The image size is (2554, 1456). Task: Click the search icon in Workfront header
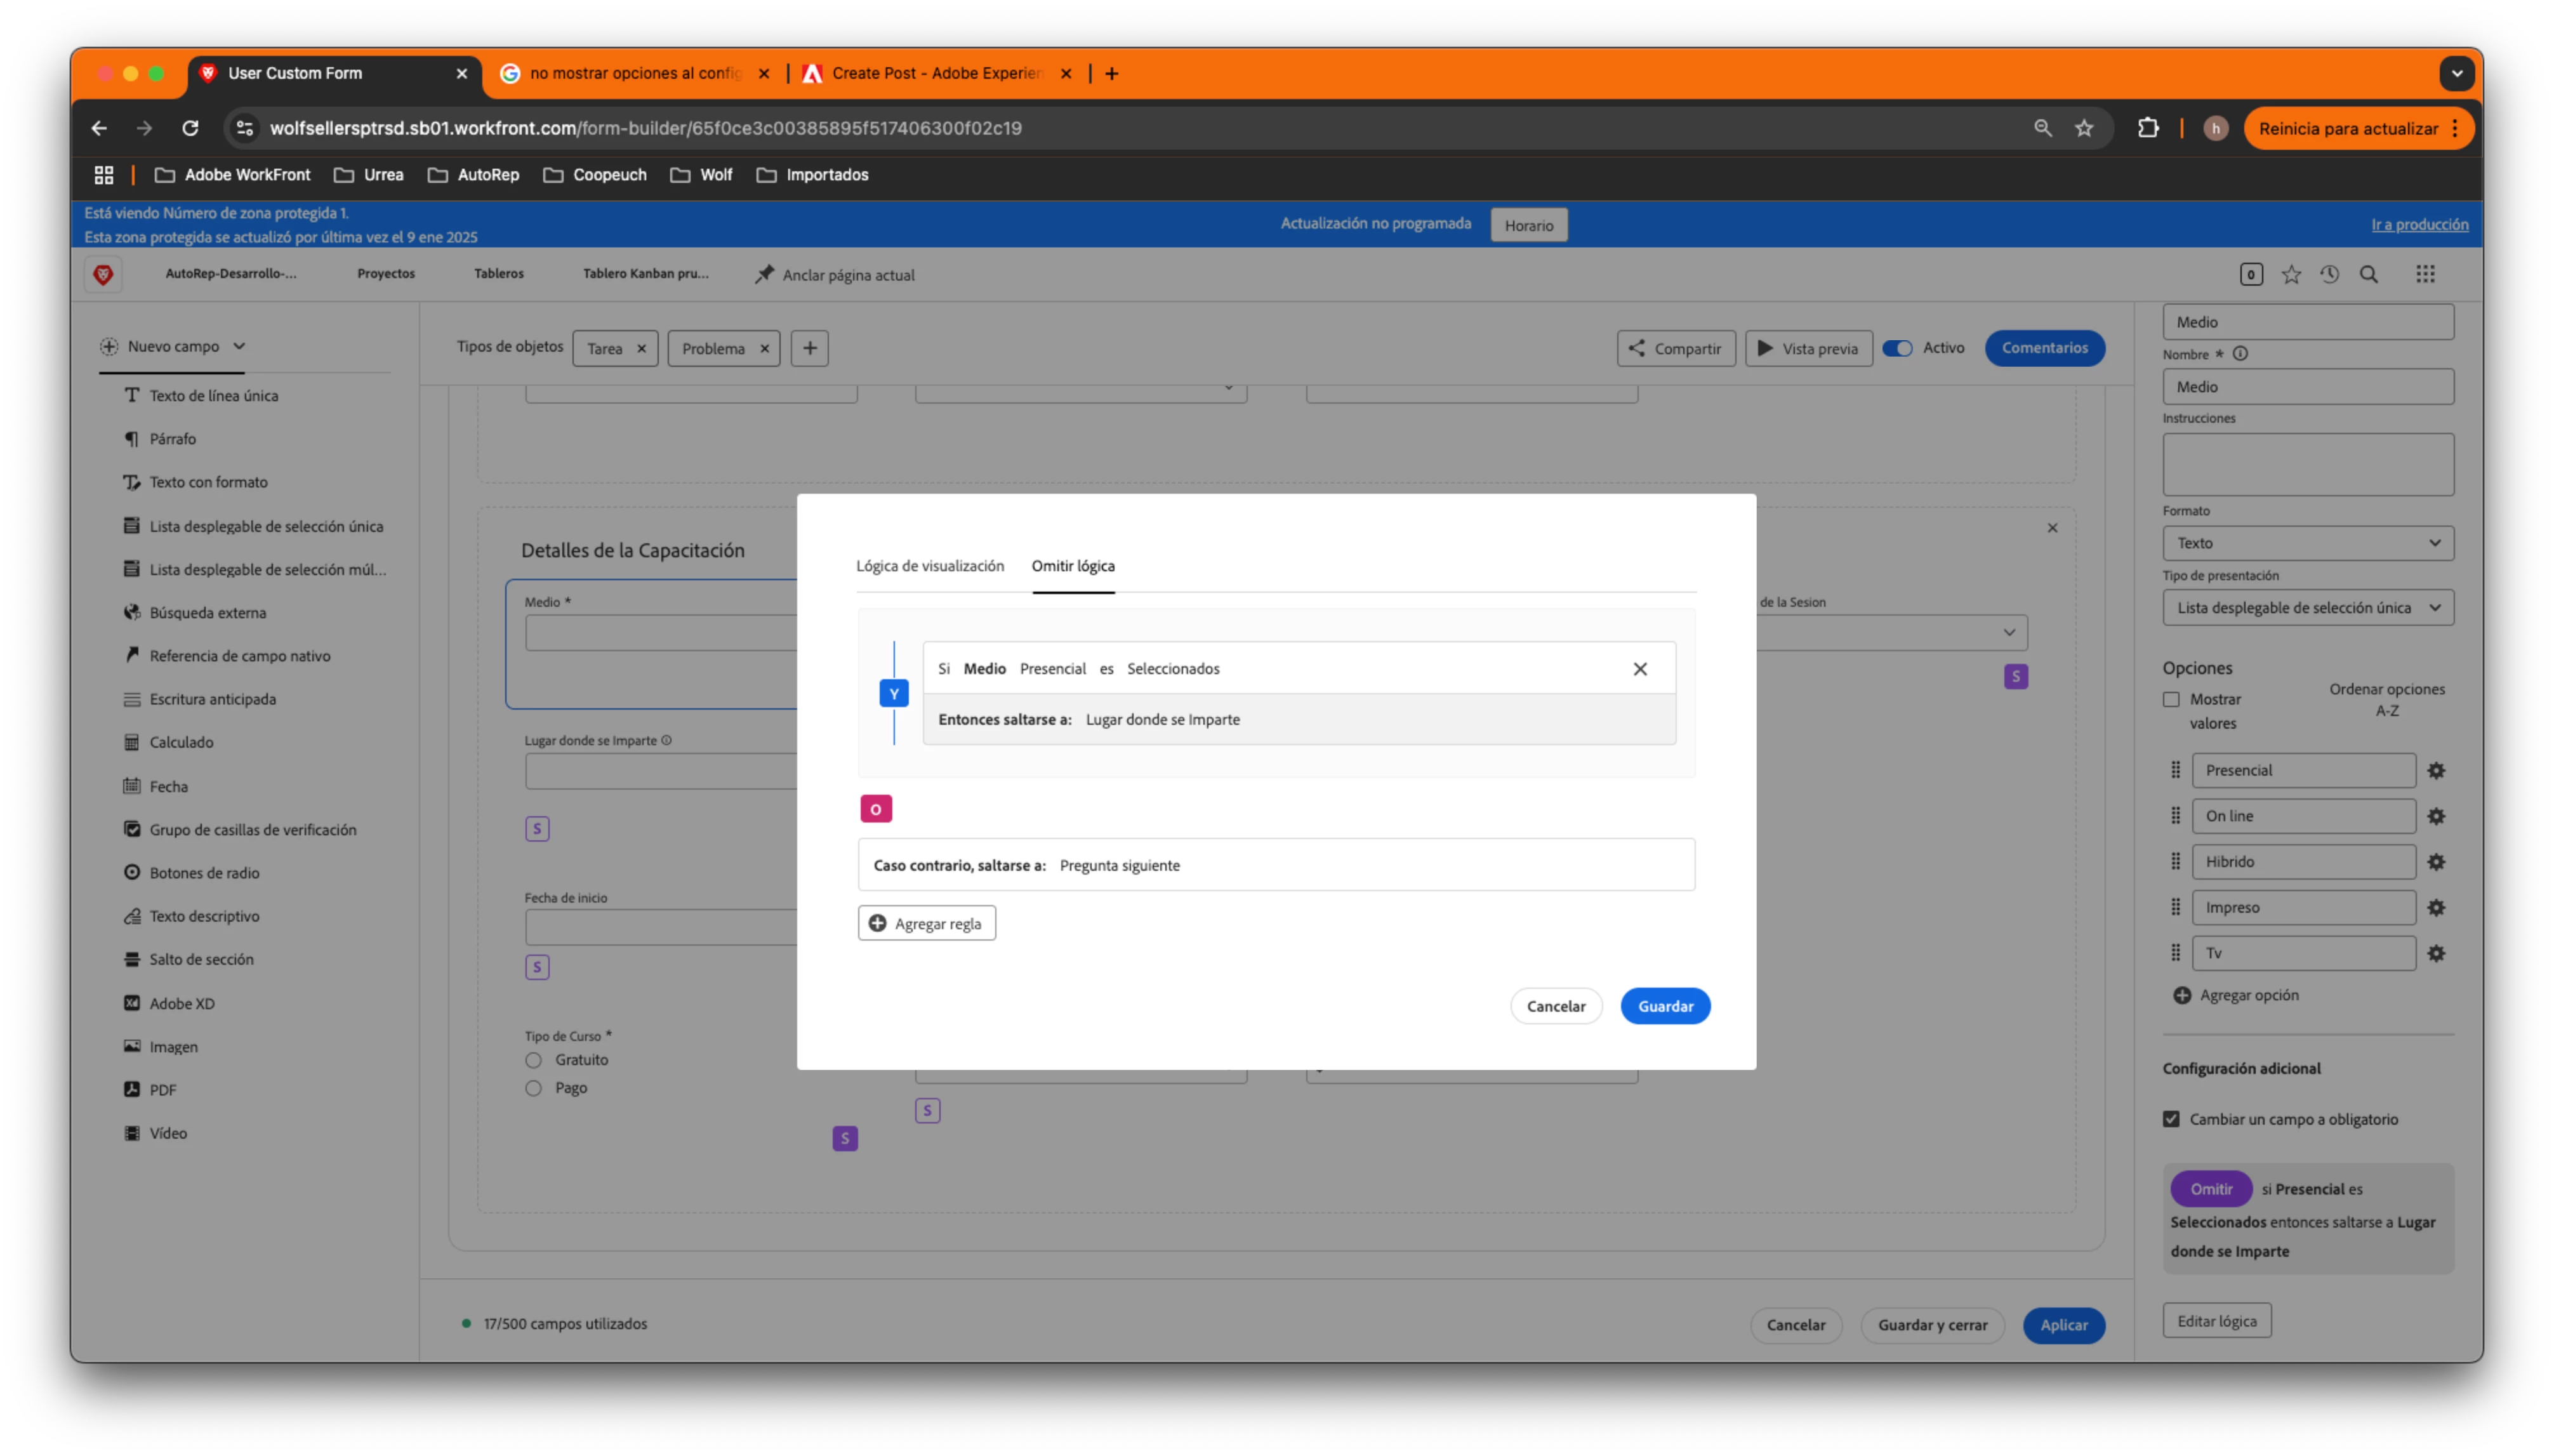click(2369, 274)
